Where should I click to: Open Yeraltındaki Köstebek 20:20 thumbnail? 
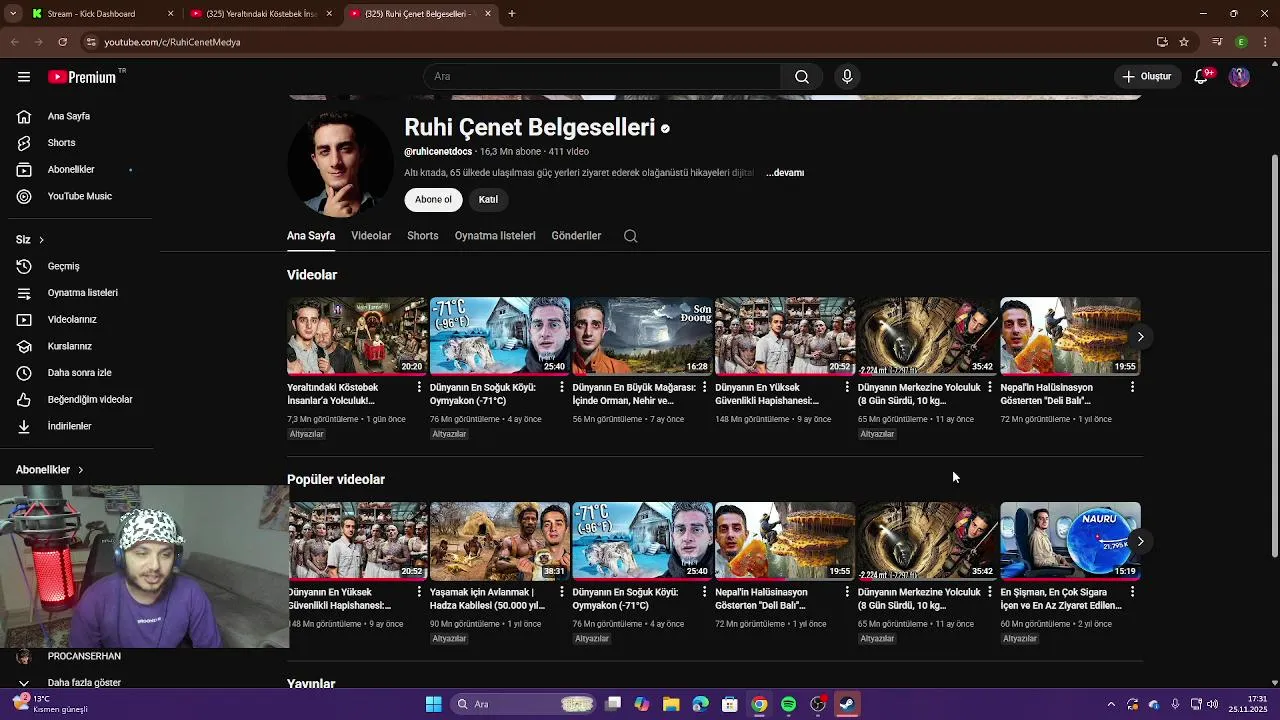pyautogui.click(x=357, y=336)
